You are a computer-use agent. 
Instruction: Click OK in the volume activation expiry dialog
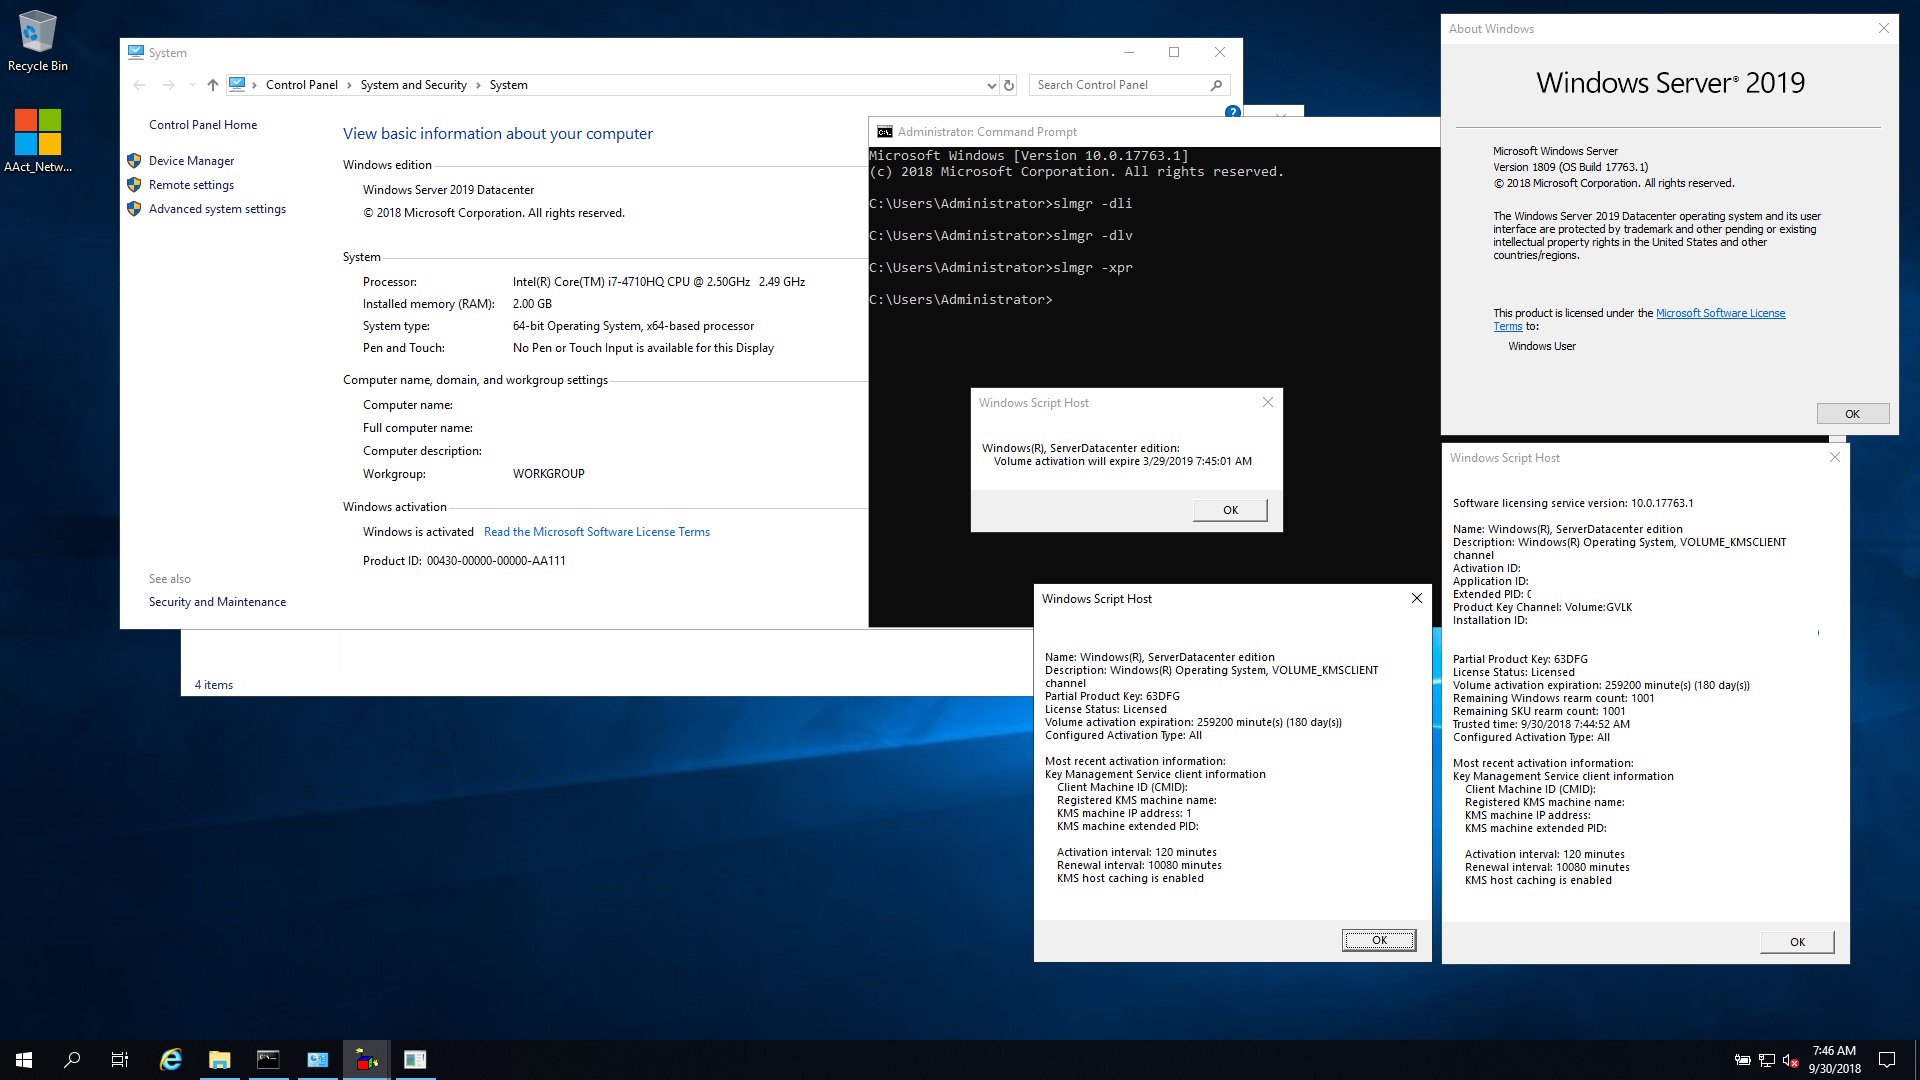1230,510
